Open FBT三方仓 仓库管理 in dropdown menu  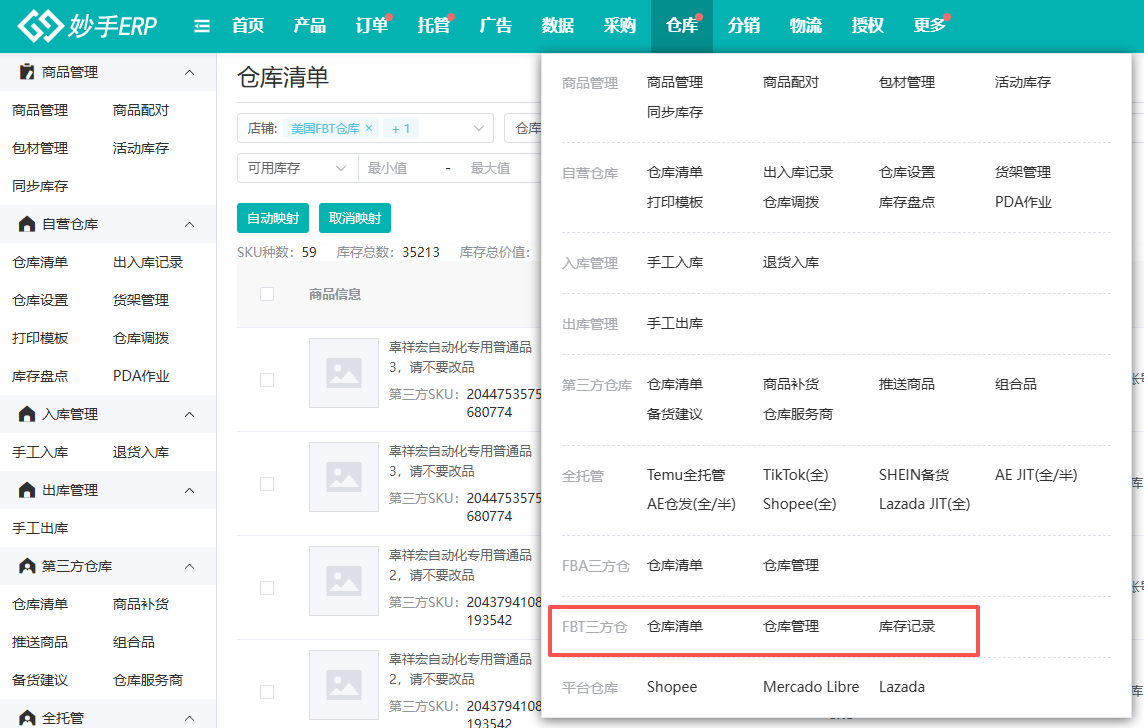pos(791,626)
